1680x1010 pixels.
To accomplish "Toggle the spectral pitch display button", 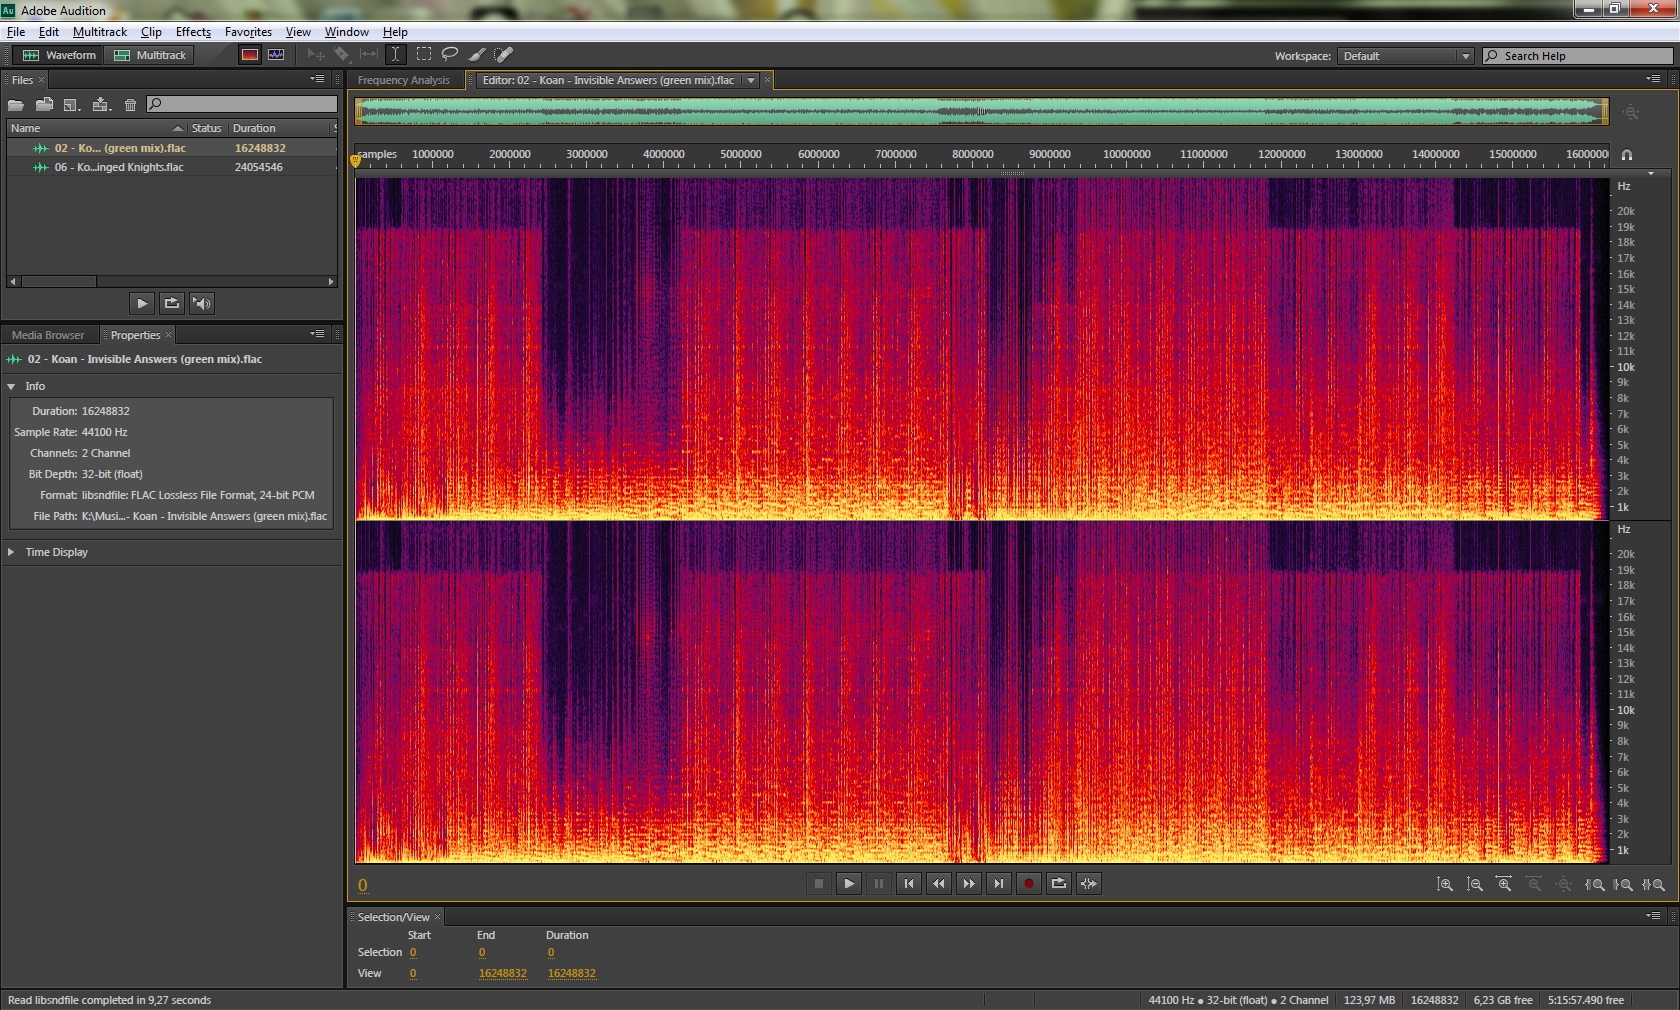I will pyautogui.click(x=276, y=55).
